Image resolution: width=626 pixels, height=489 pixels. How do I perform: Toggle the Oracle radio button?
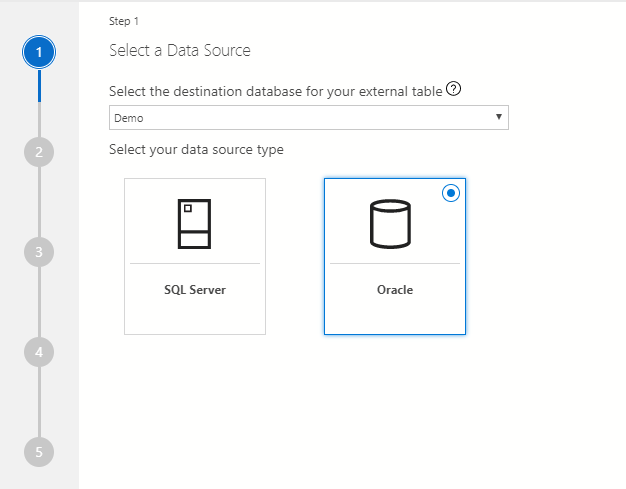451,193
